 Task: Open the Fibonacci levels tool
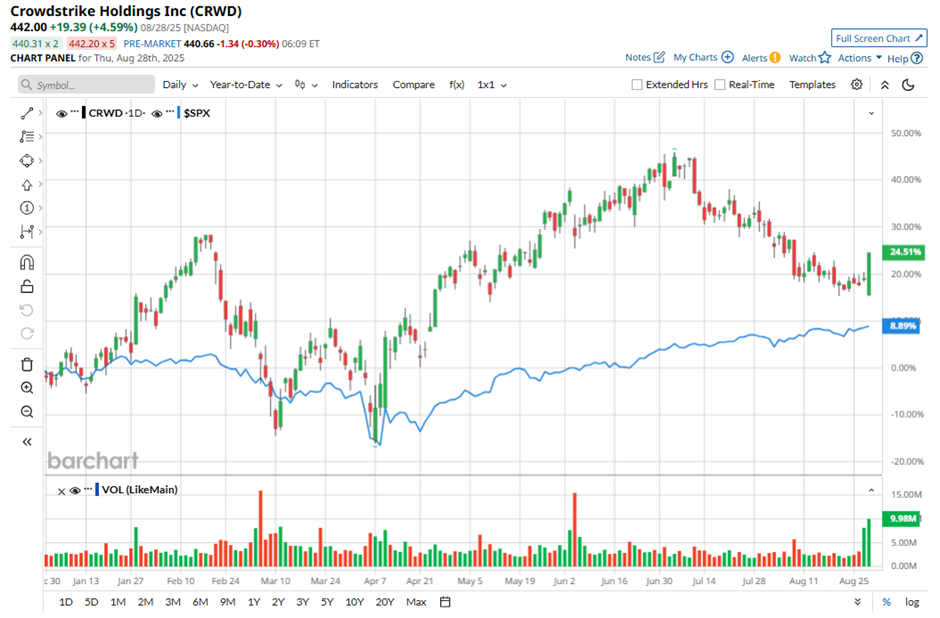[x=27, y=137]
